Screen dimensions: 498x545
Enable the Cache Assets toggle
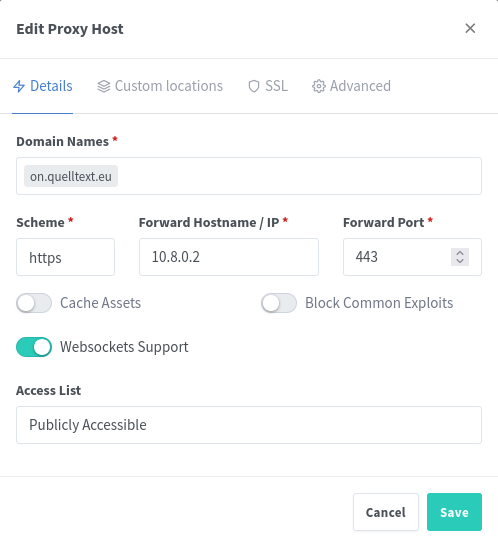pos(34,303)
